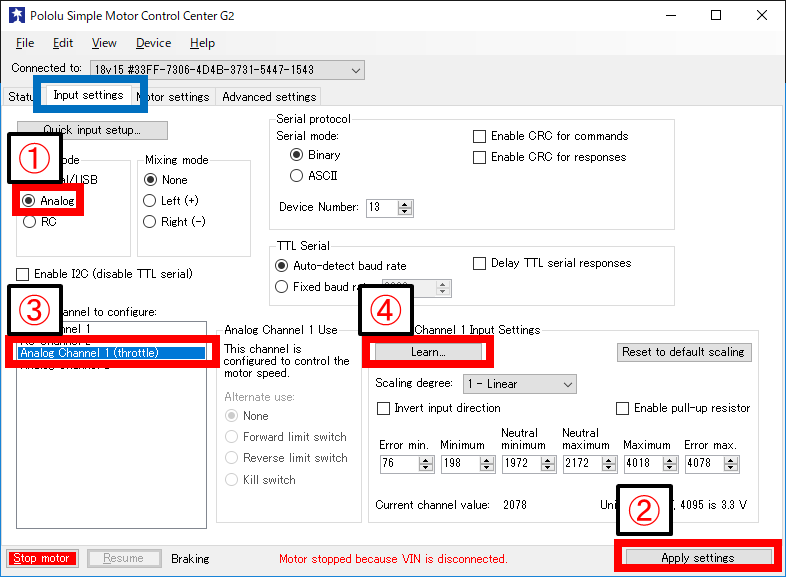The height and width of the screenshot is (577, 786).
Task: Click the Braking status text
Action: (x=190, y=559)
